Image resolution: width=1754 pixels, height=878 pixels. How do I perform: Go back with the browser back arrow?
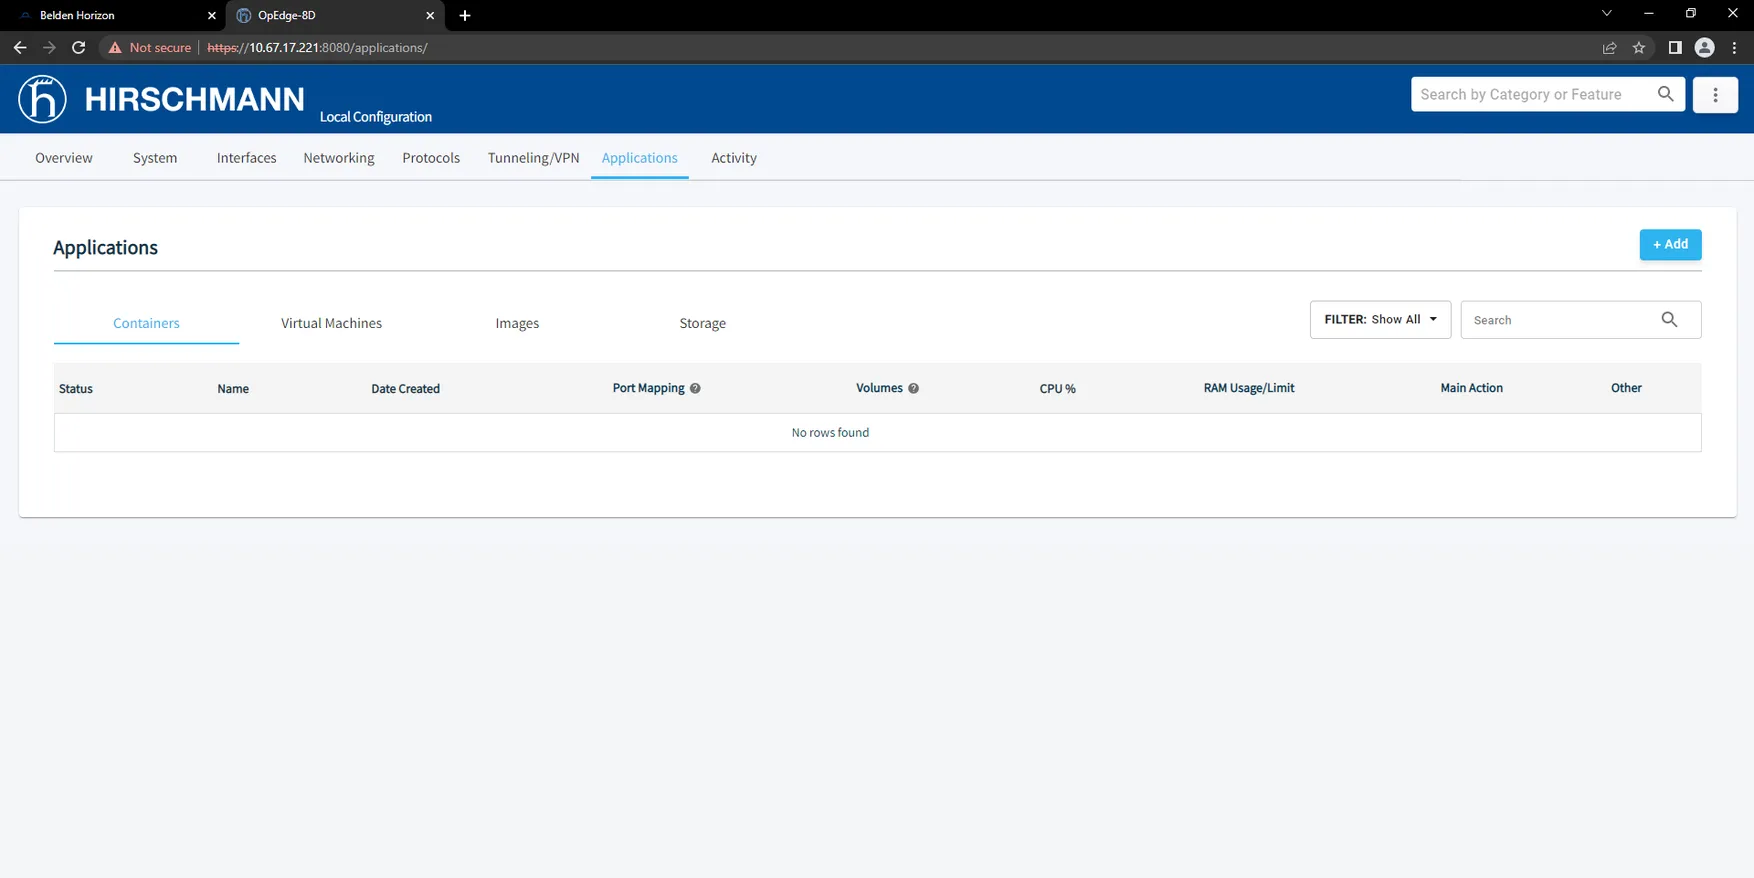[x=20, y=47]
